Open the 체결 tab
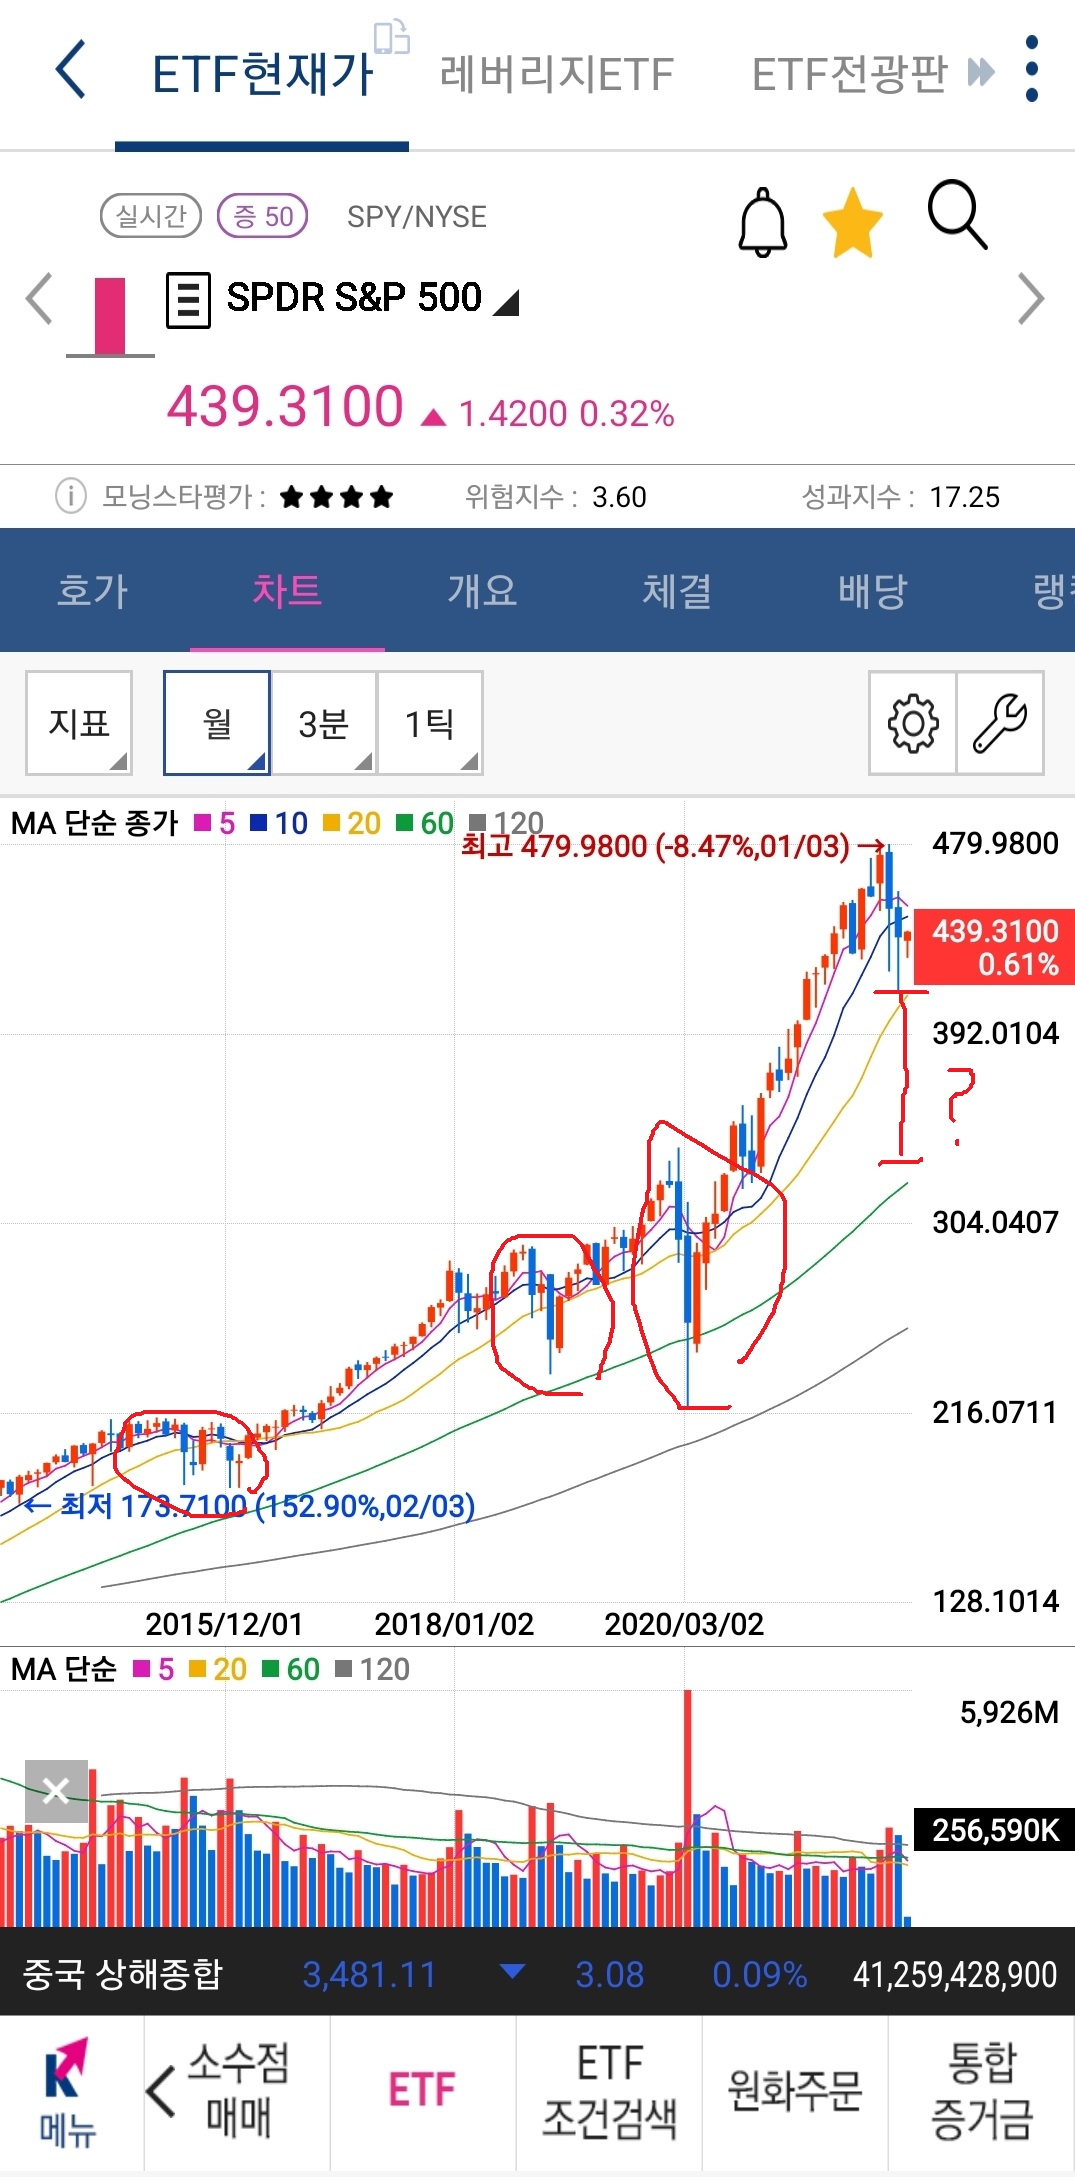Screen dimensions: 1075x2177 pos(677,590)
